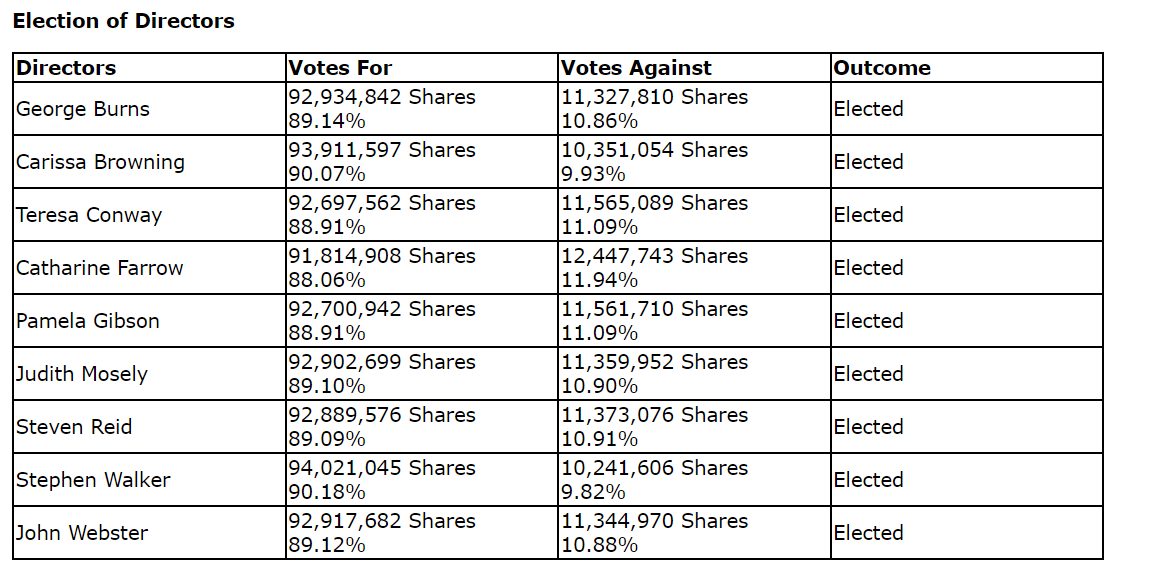Select the Catharine Farrow name cell
Image resolution: width=1149 pixels, height=568 pixels.
100,268
